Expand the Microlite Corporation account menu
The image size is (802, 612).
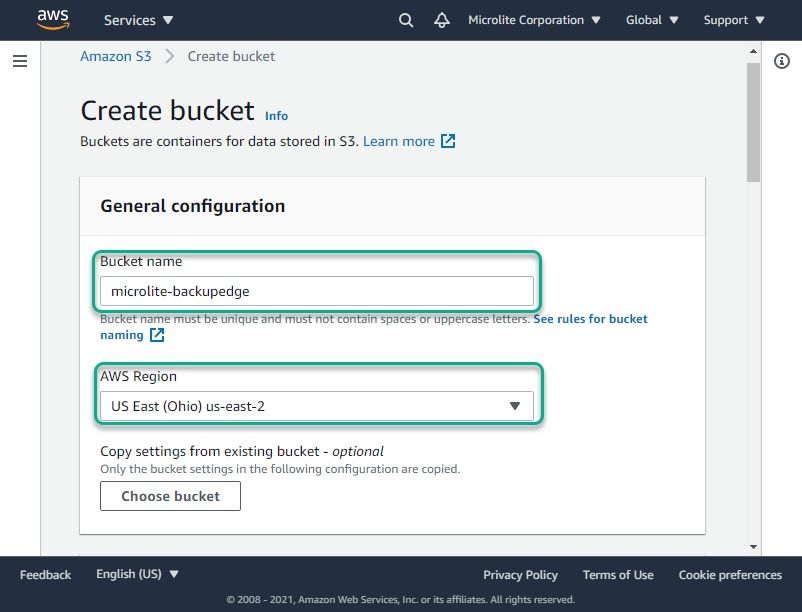point(534,20)
